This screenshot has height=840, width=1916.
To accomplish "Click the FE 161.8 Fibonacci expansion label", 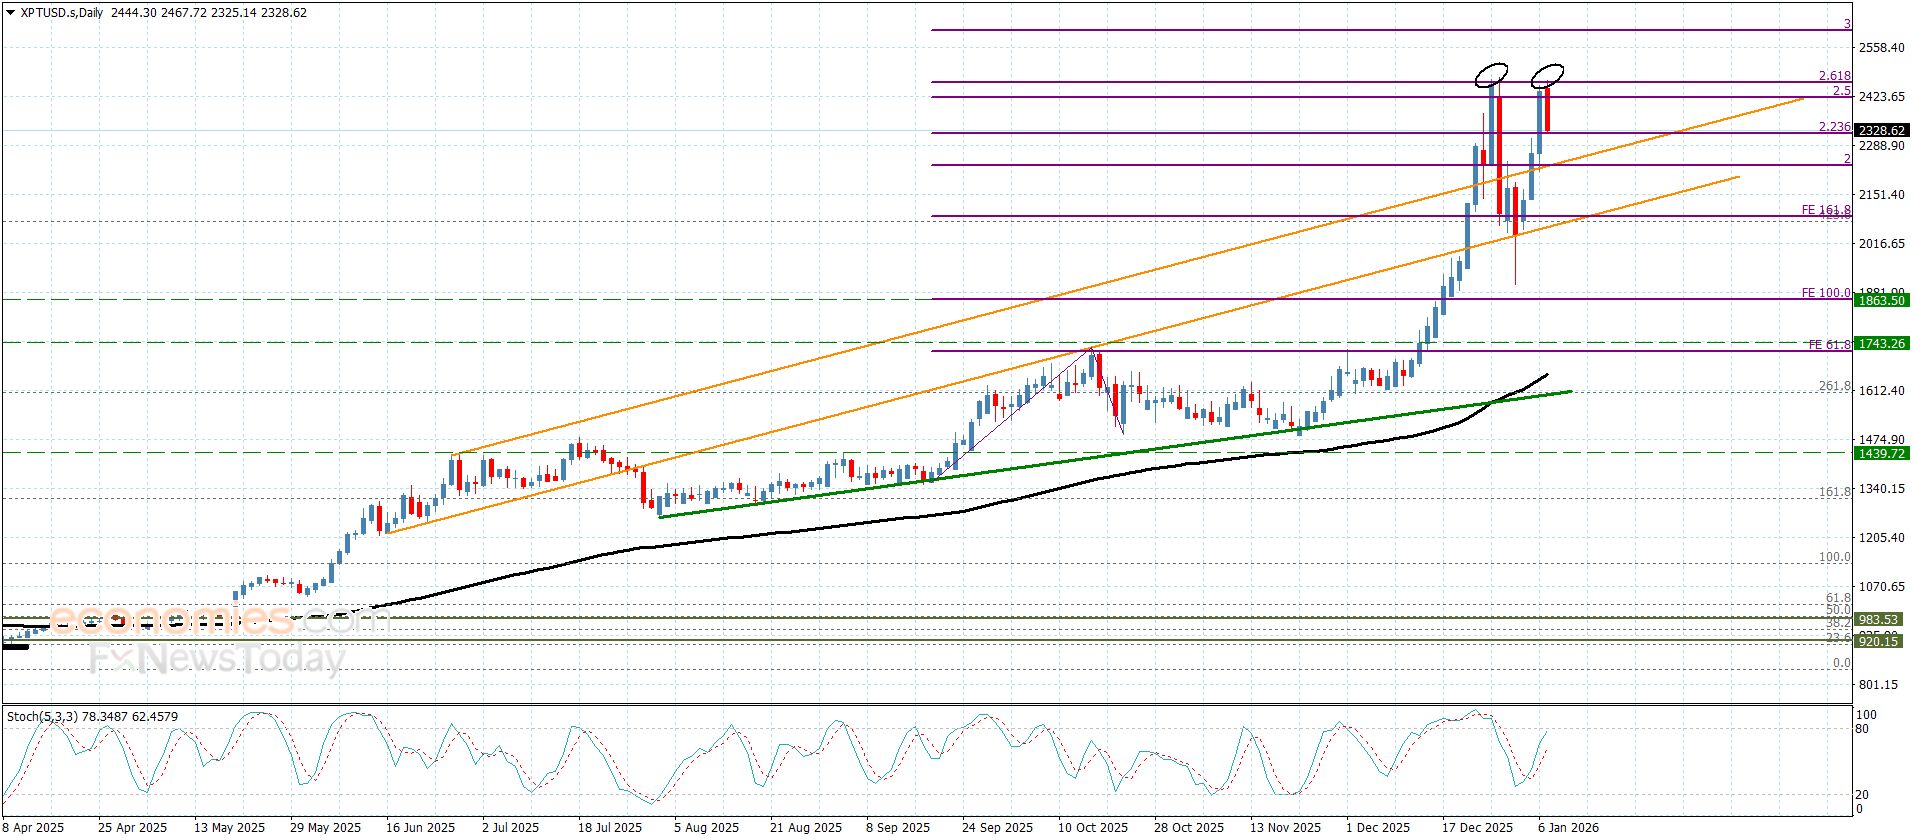I will tap(1825, 210).
